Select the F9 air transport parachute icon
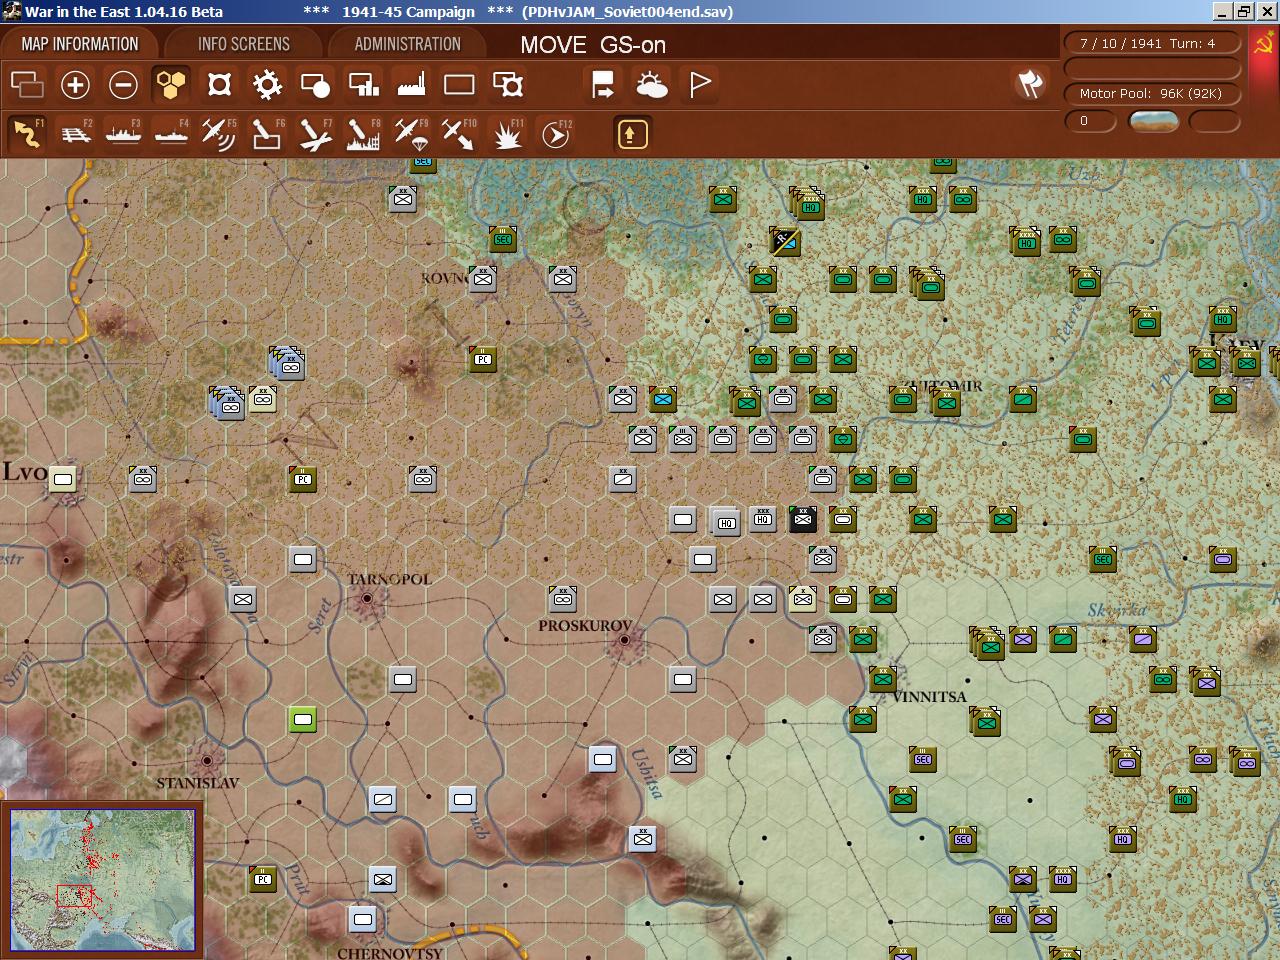1280x960 pixels. tap(411, 133)
